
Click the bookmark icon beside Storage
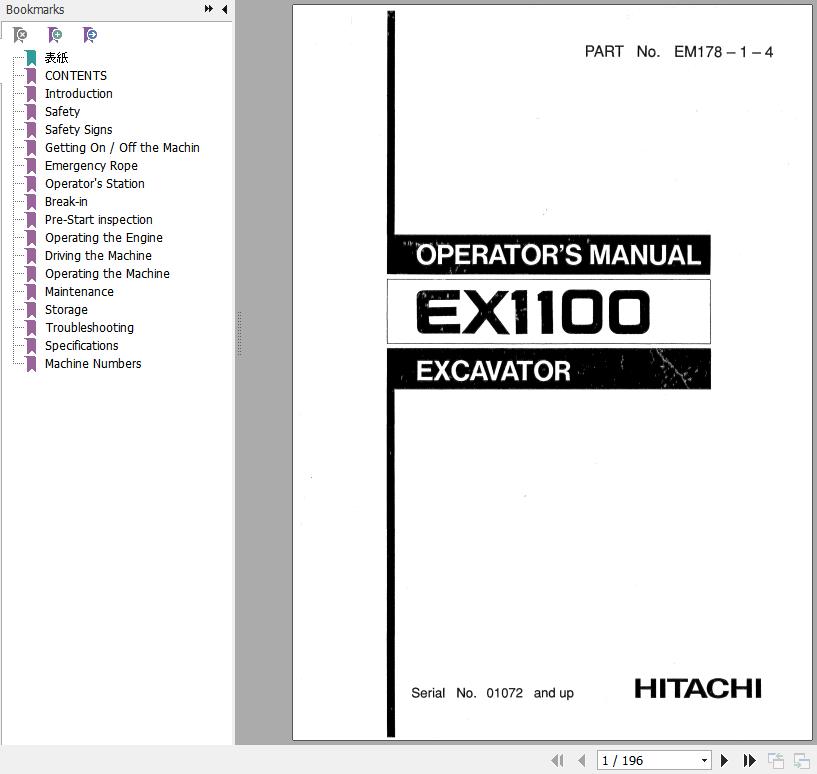(x=31, y=310)
